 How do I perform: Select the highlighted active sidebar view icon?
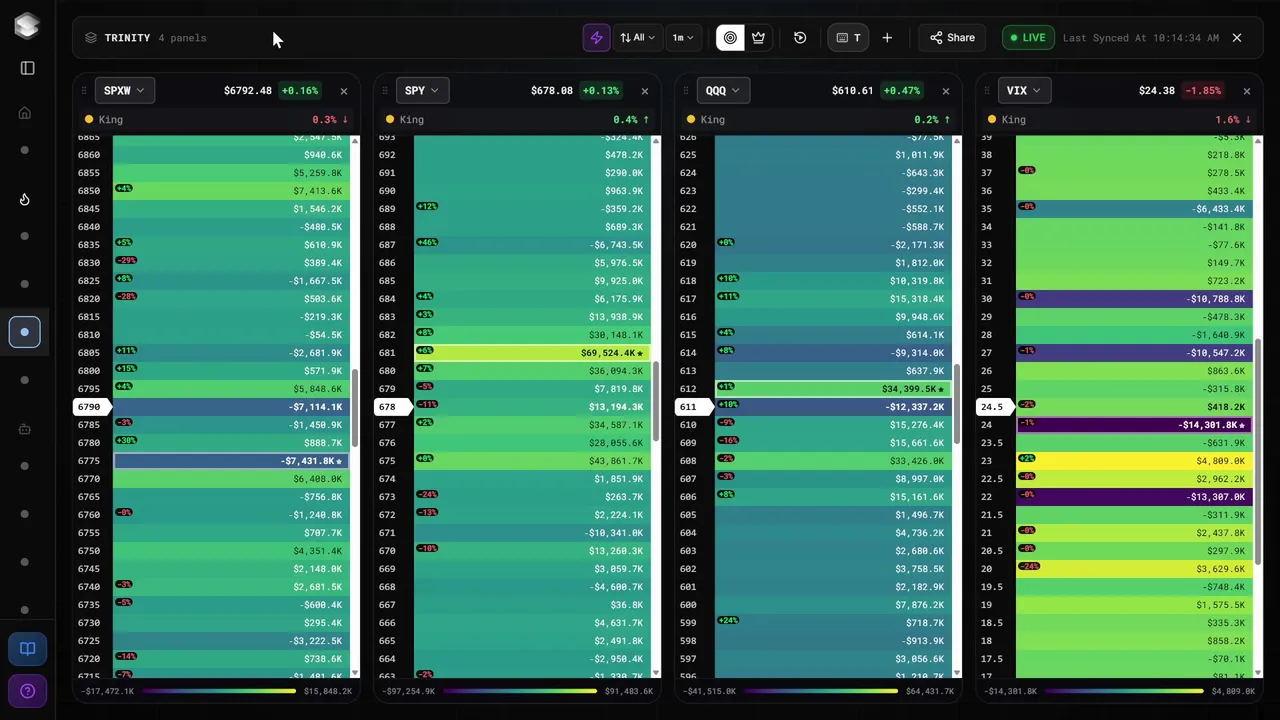(25, 332)
